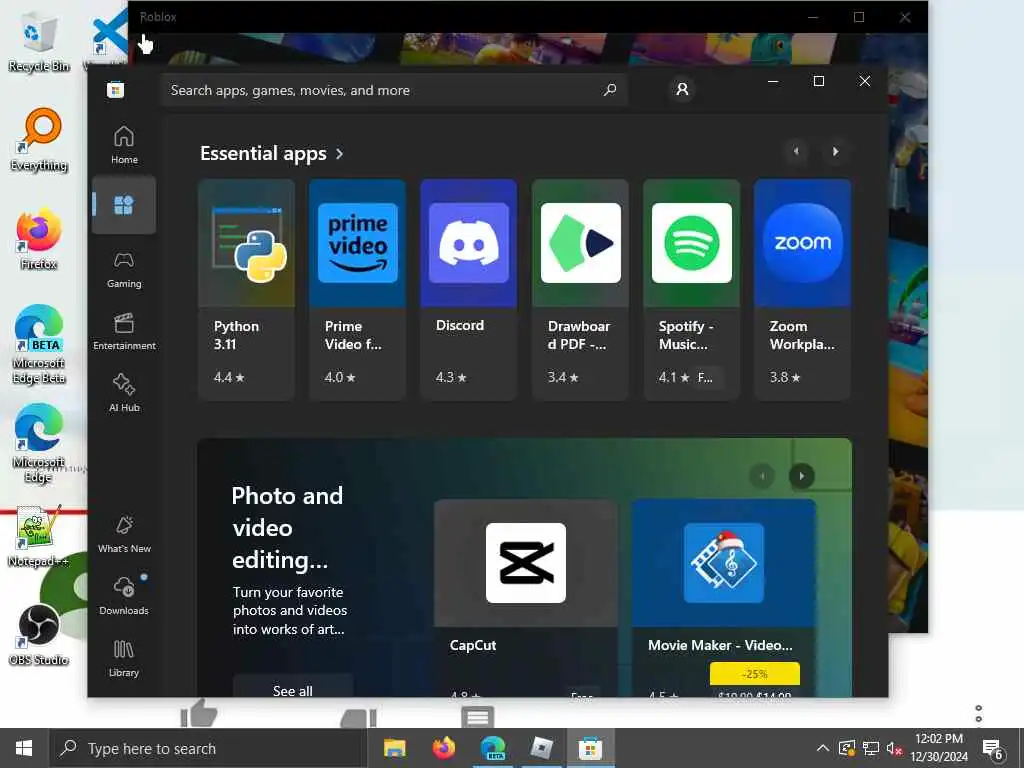This screenshot has height=768, width=1024.
Task: Open the network tray icon
Action: click(x=871, y=748)
